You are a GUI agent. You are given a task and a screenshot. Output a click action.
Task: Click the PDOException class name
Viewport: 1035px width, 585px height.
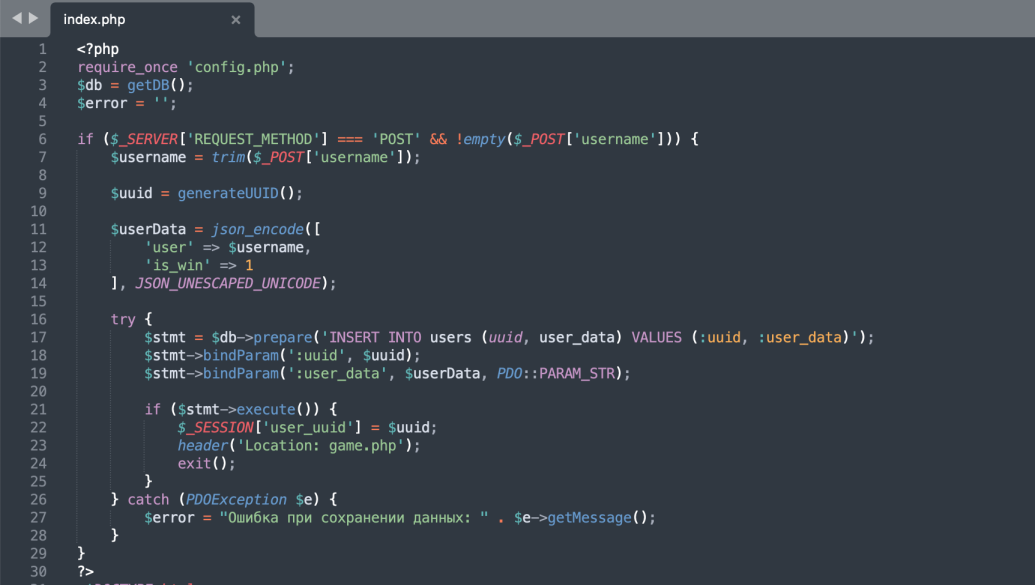tap(236, 500)
